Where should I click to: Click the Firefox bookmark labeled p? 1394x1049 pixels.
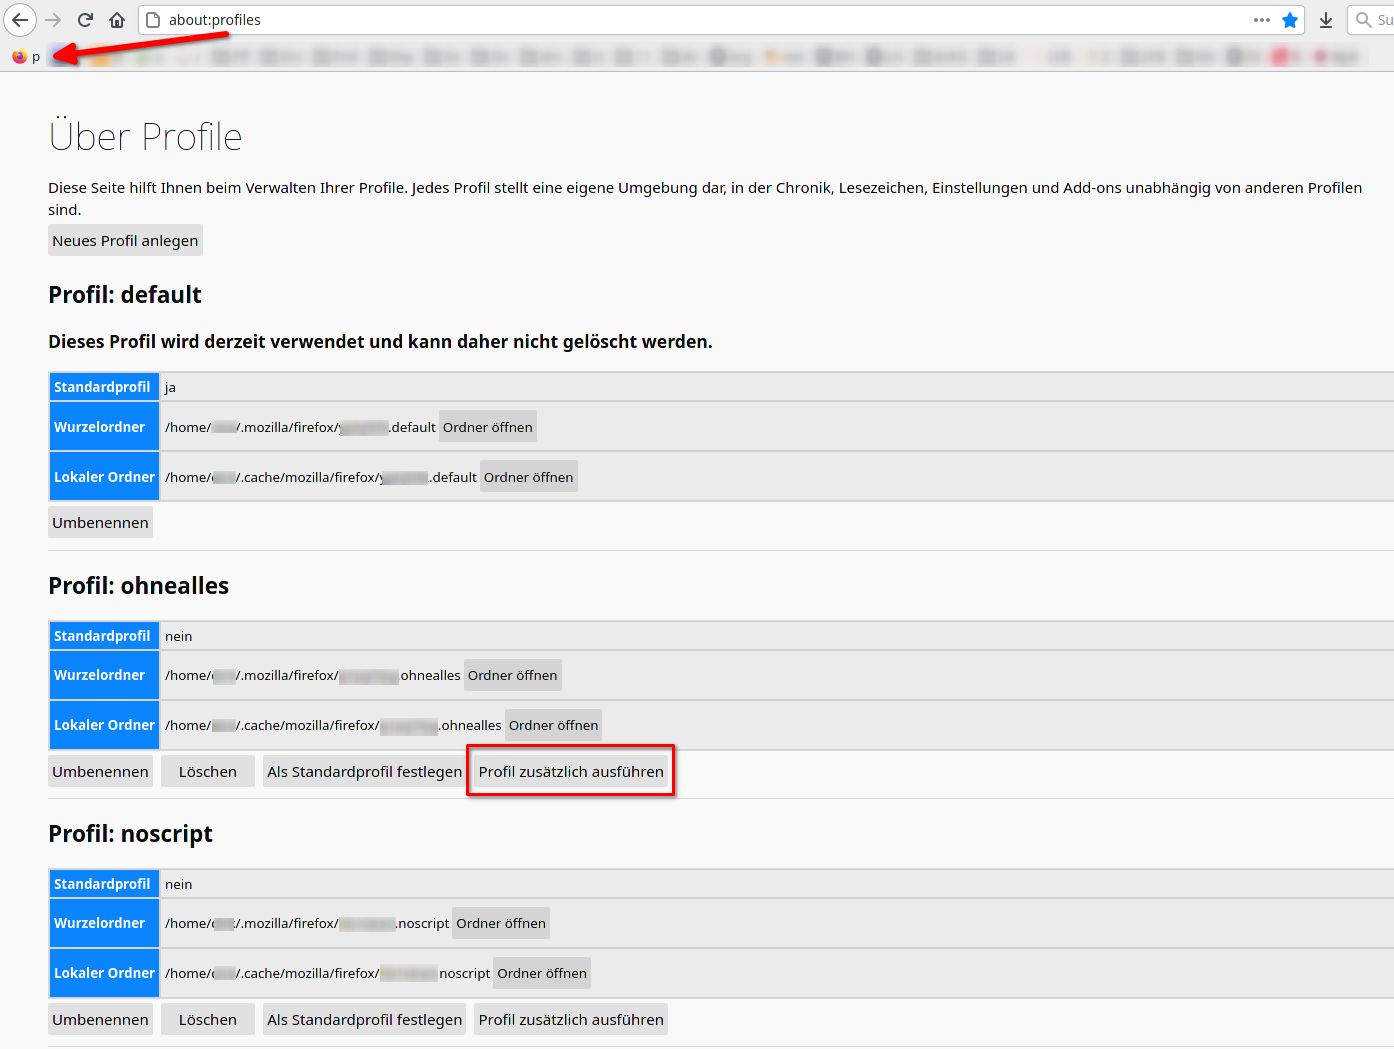26,57
